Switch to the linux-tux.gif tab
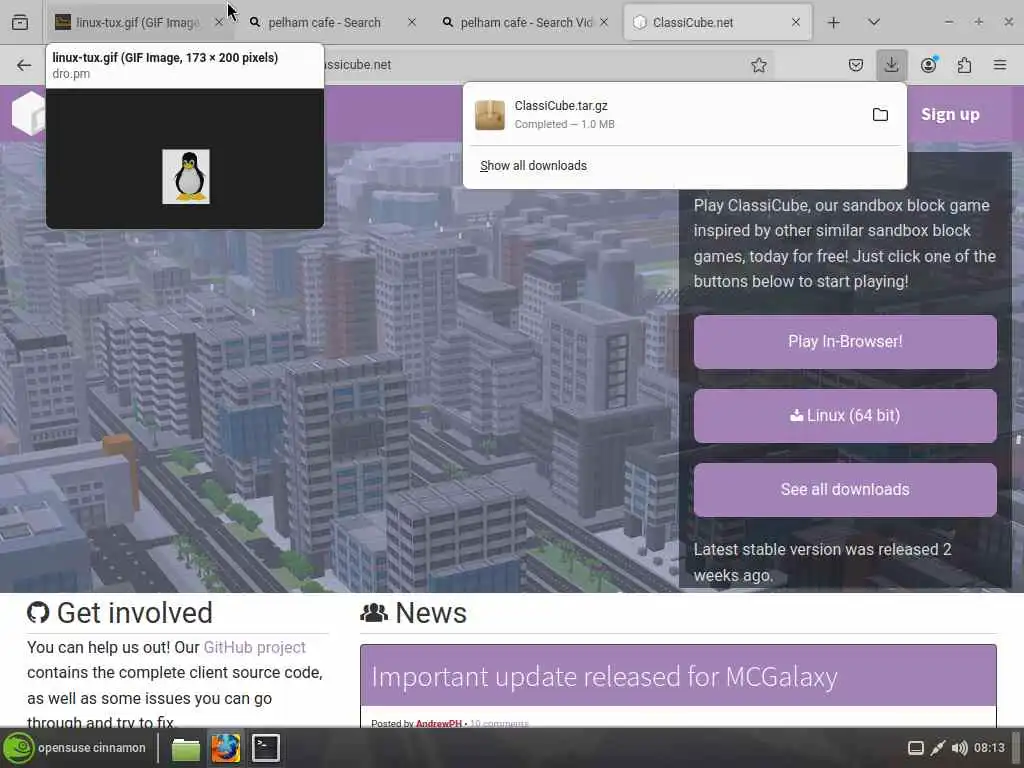Image resolution: width=1024 pixels, height=768 pixels. (x=138, y=22)
